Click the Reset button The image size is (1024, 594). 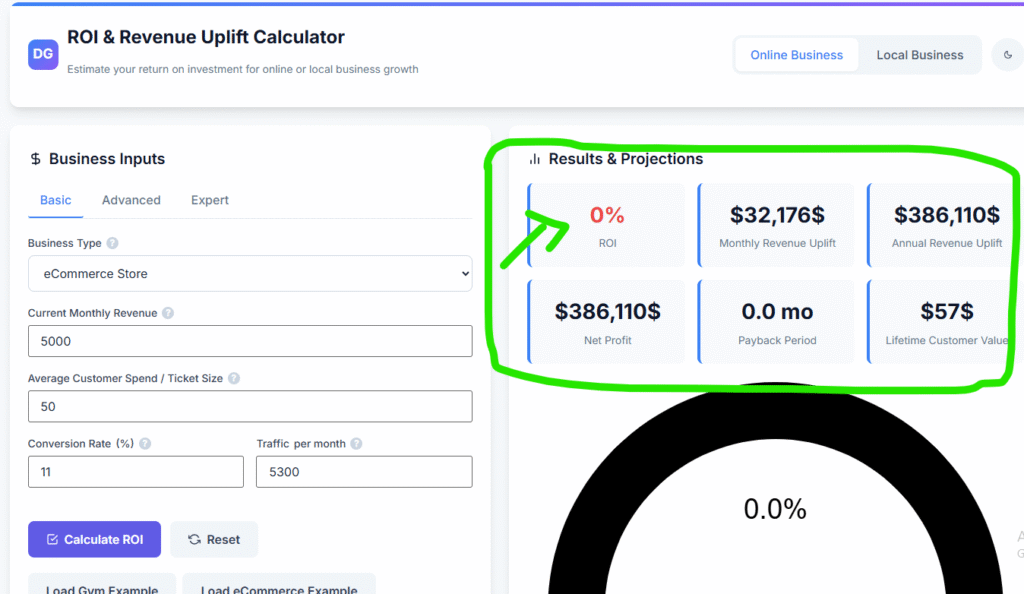(214, 539)
